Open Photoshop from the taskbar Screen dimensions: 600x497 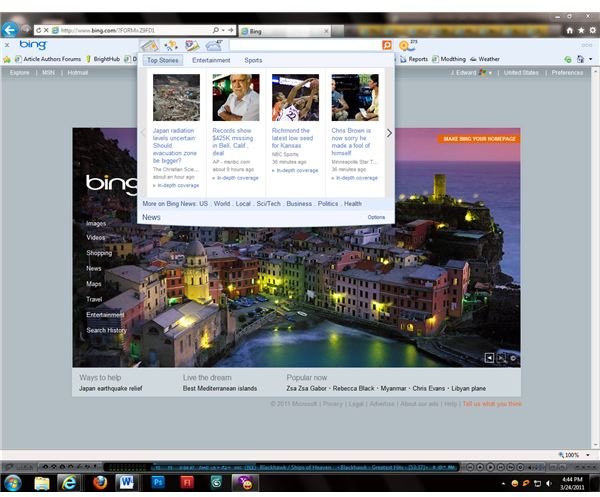(x=158, y=482)
